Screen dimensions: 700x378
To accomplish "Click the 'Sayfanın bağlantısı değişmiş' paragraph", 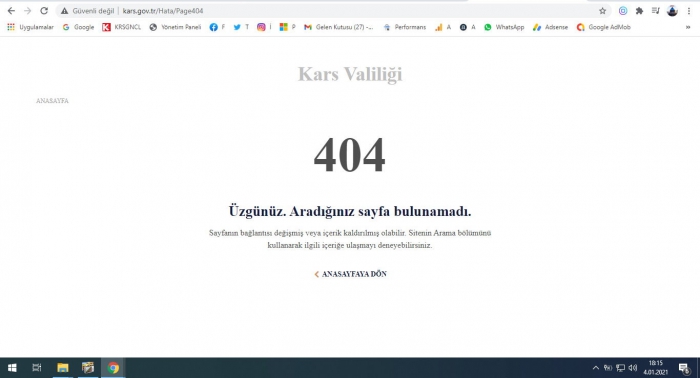I will [x=350, y=239].
